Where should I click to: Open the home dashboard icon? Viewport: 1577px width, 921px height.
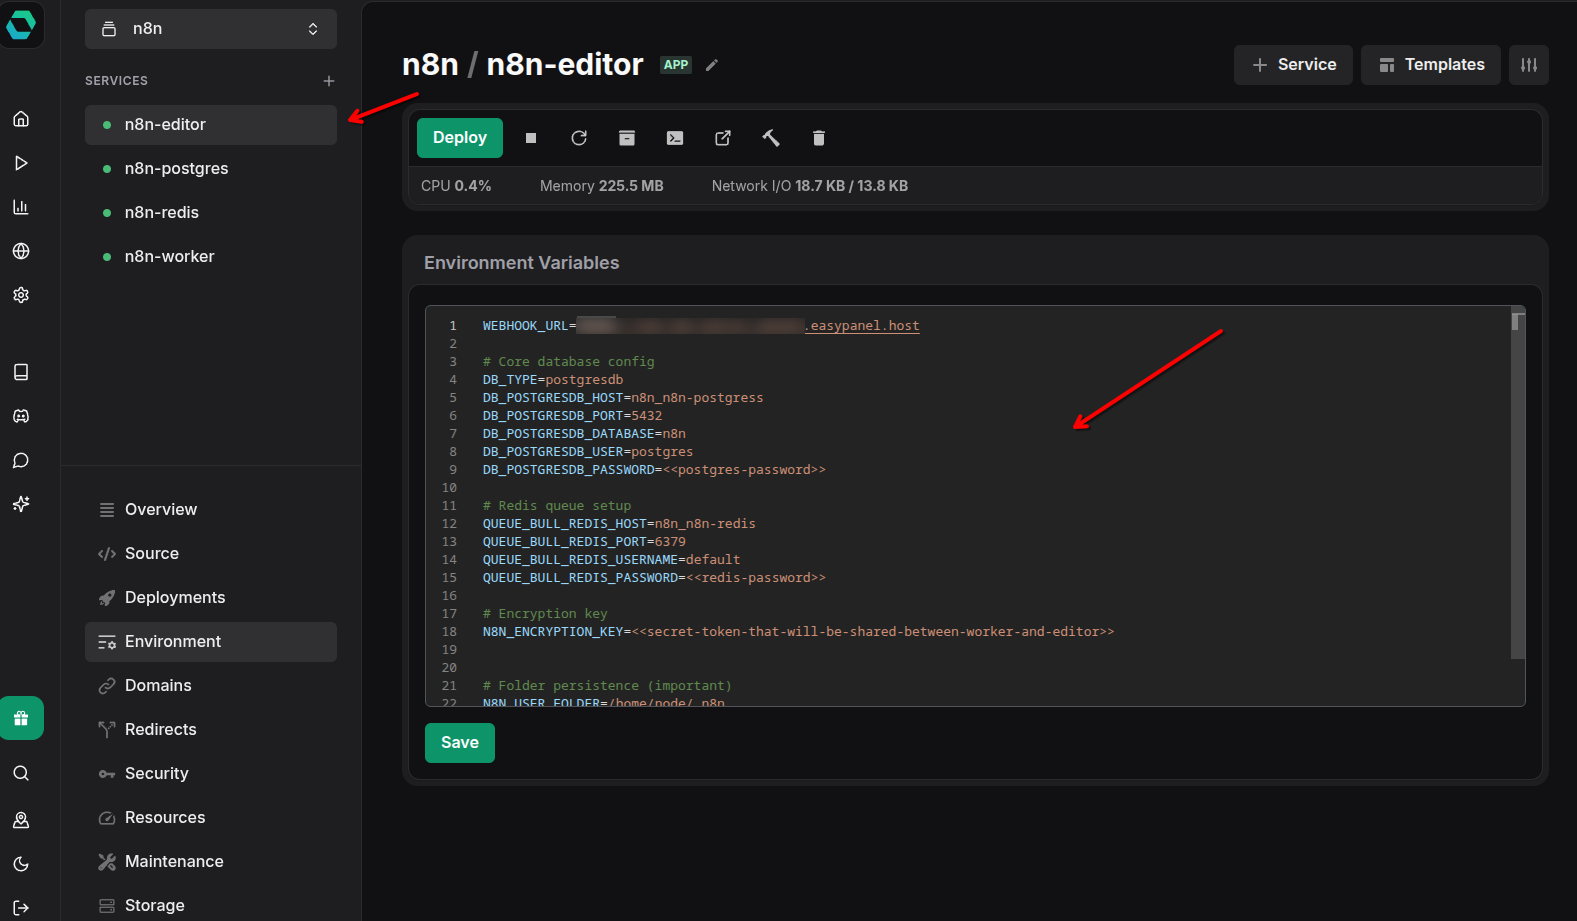[21, 119]
